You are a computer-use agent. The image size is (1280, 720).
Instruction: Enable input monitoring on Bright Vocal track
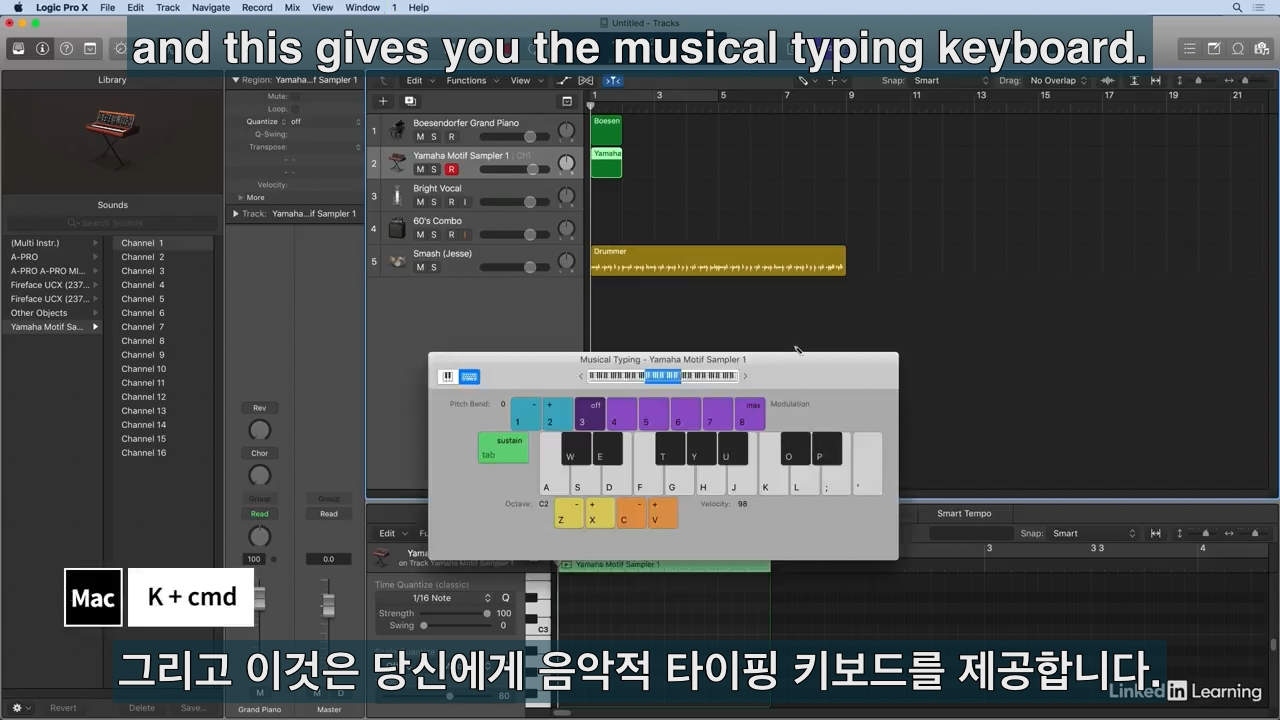coord(465,202)
